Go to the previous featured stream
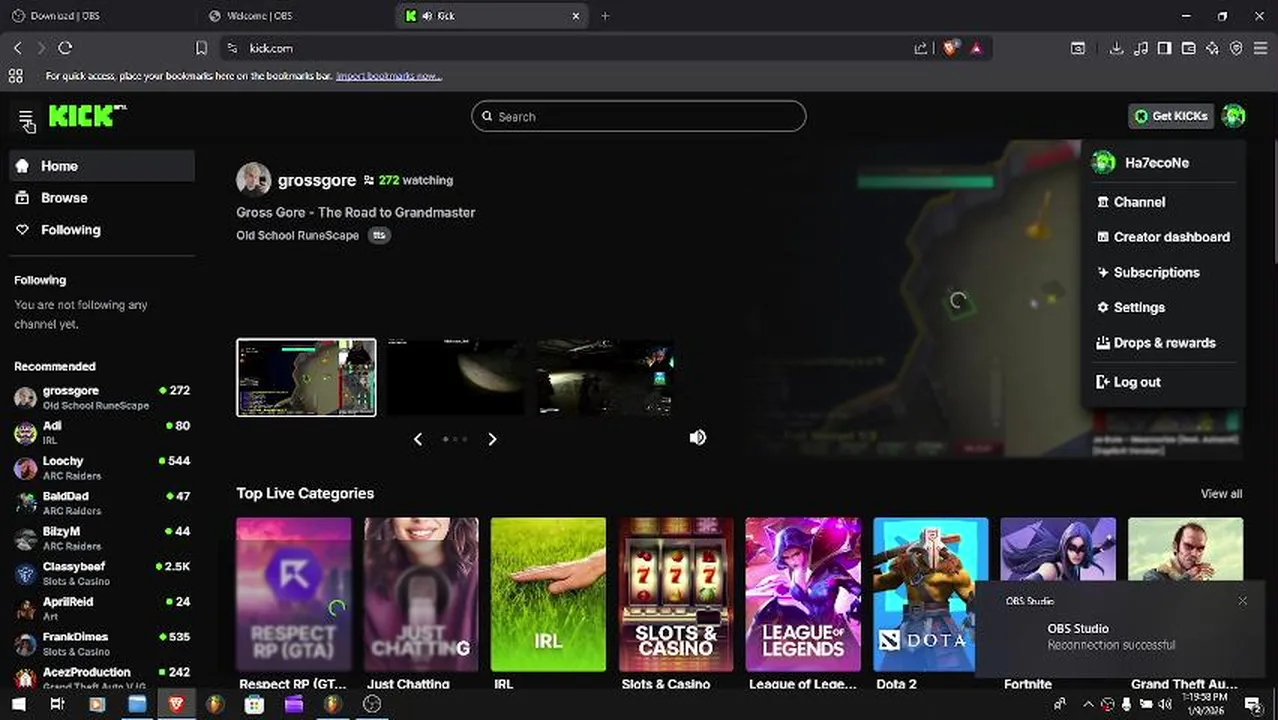 point(418,439)
